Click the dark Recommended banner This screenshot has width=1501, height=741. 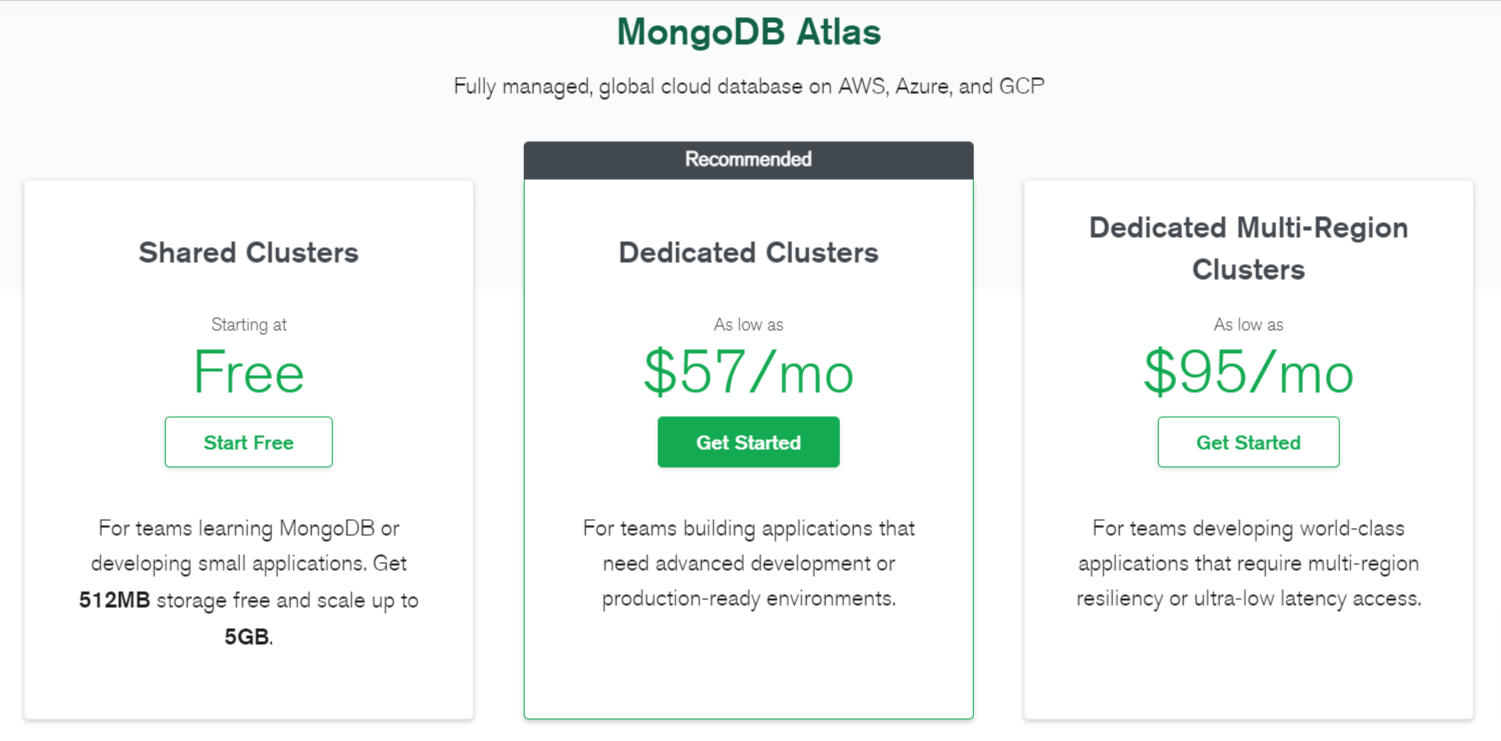(x=748, y=160)
